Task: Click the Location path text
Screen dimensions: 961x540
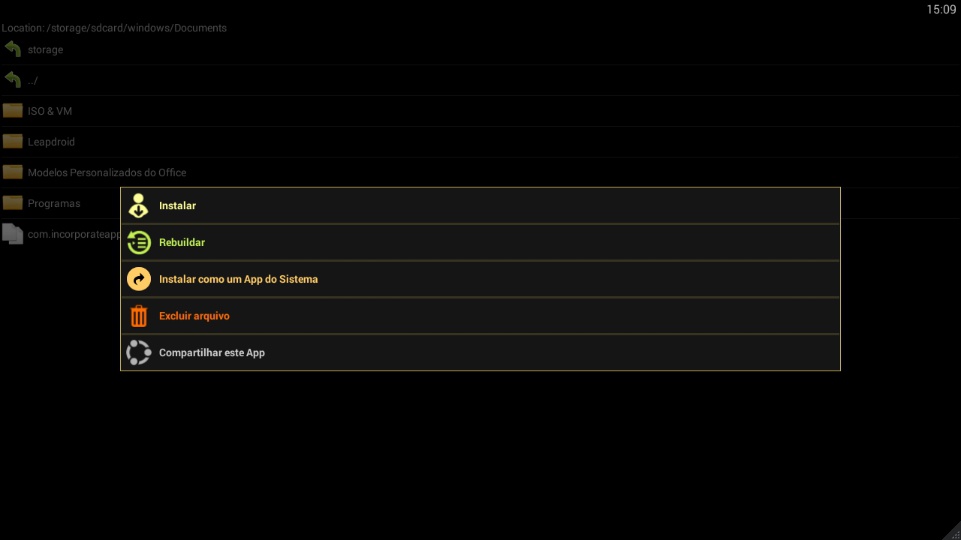Action: [114, 28]
